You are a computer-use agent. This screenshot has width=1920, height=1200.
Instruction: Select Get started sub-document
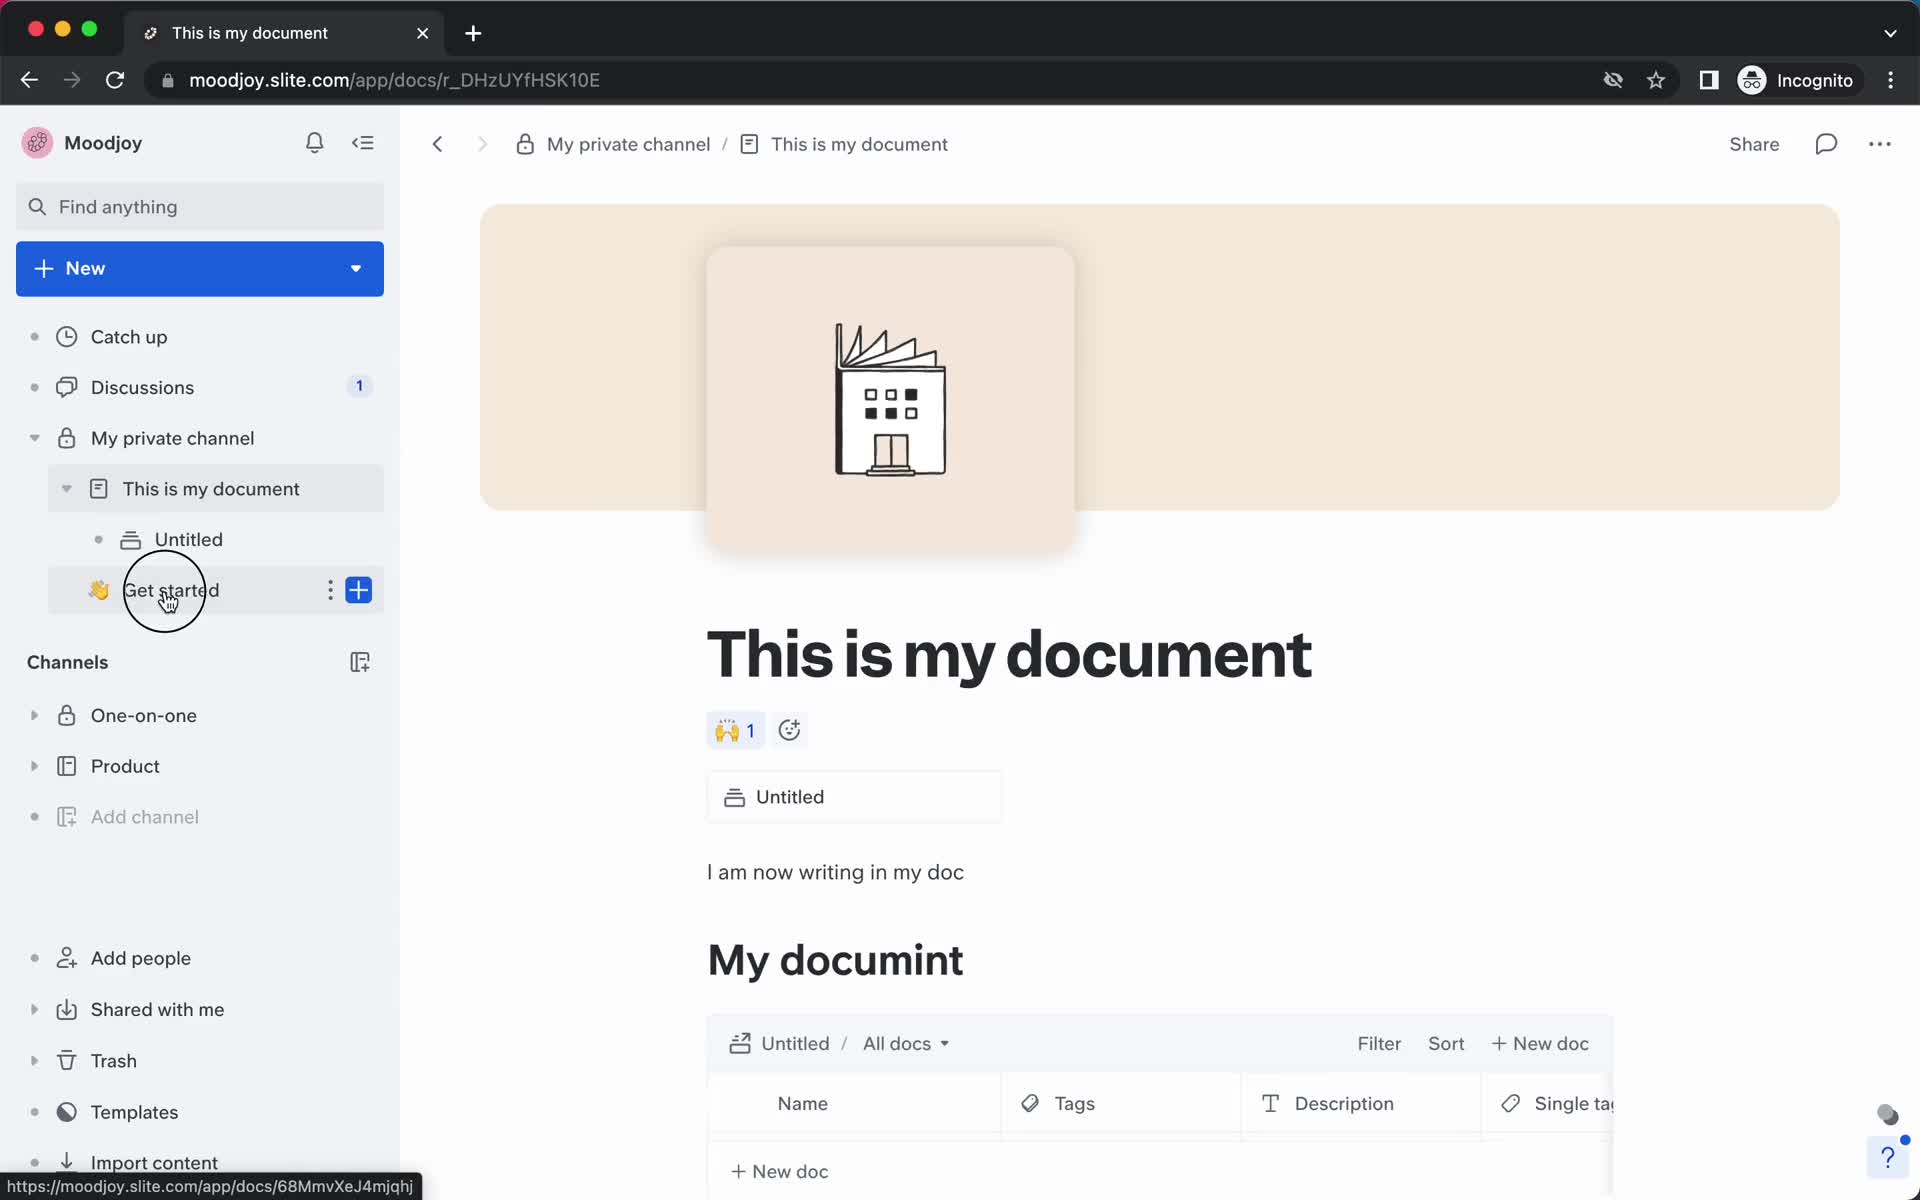[x=170, y=590]
